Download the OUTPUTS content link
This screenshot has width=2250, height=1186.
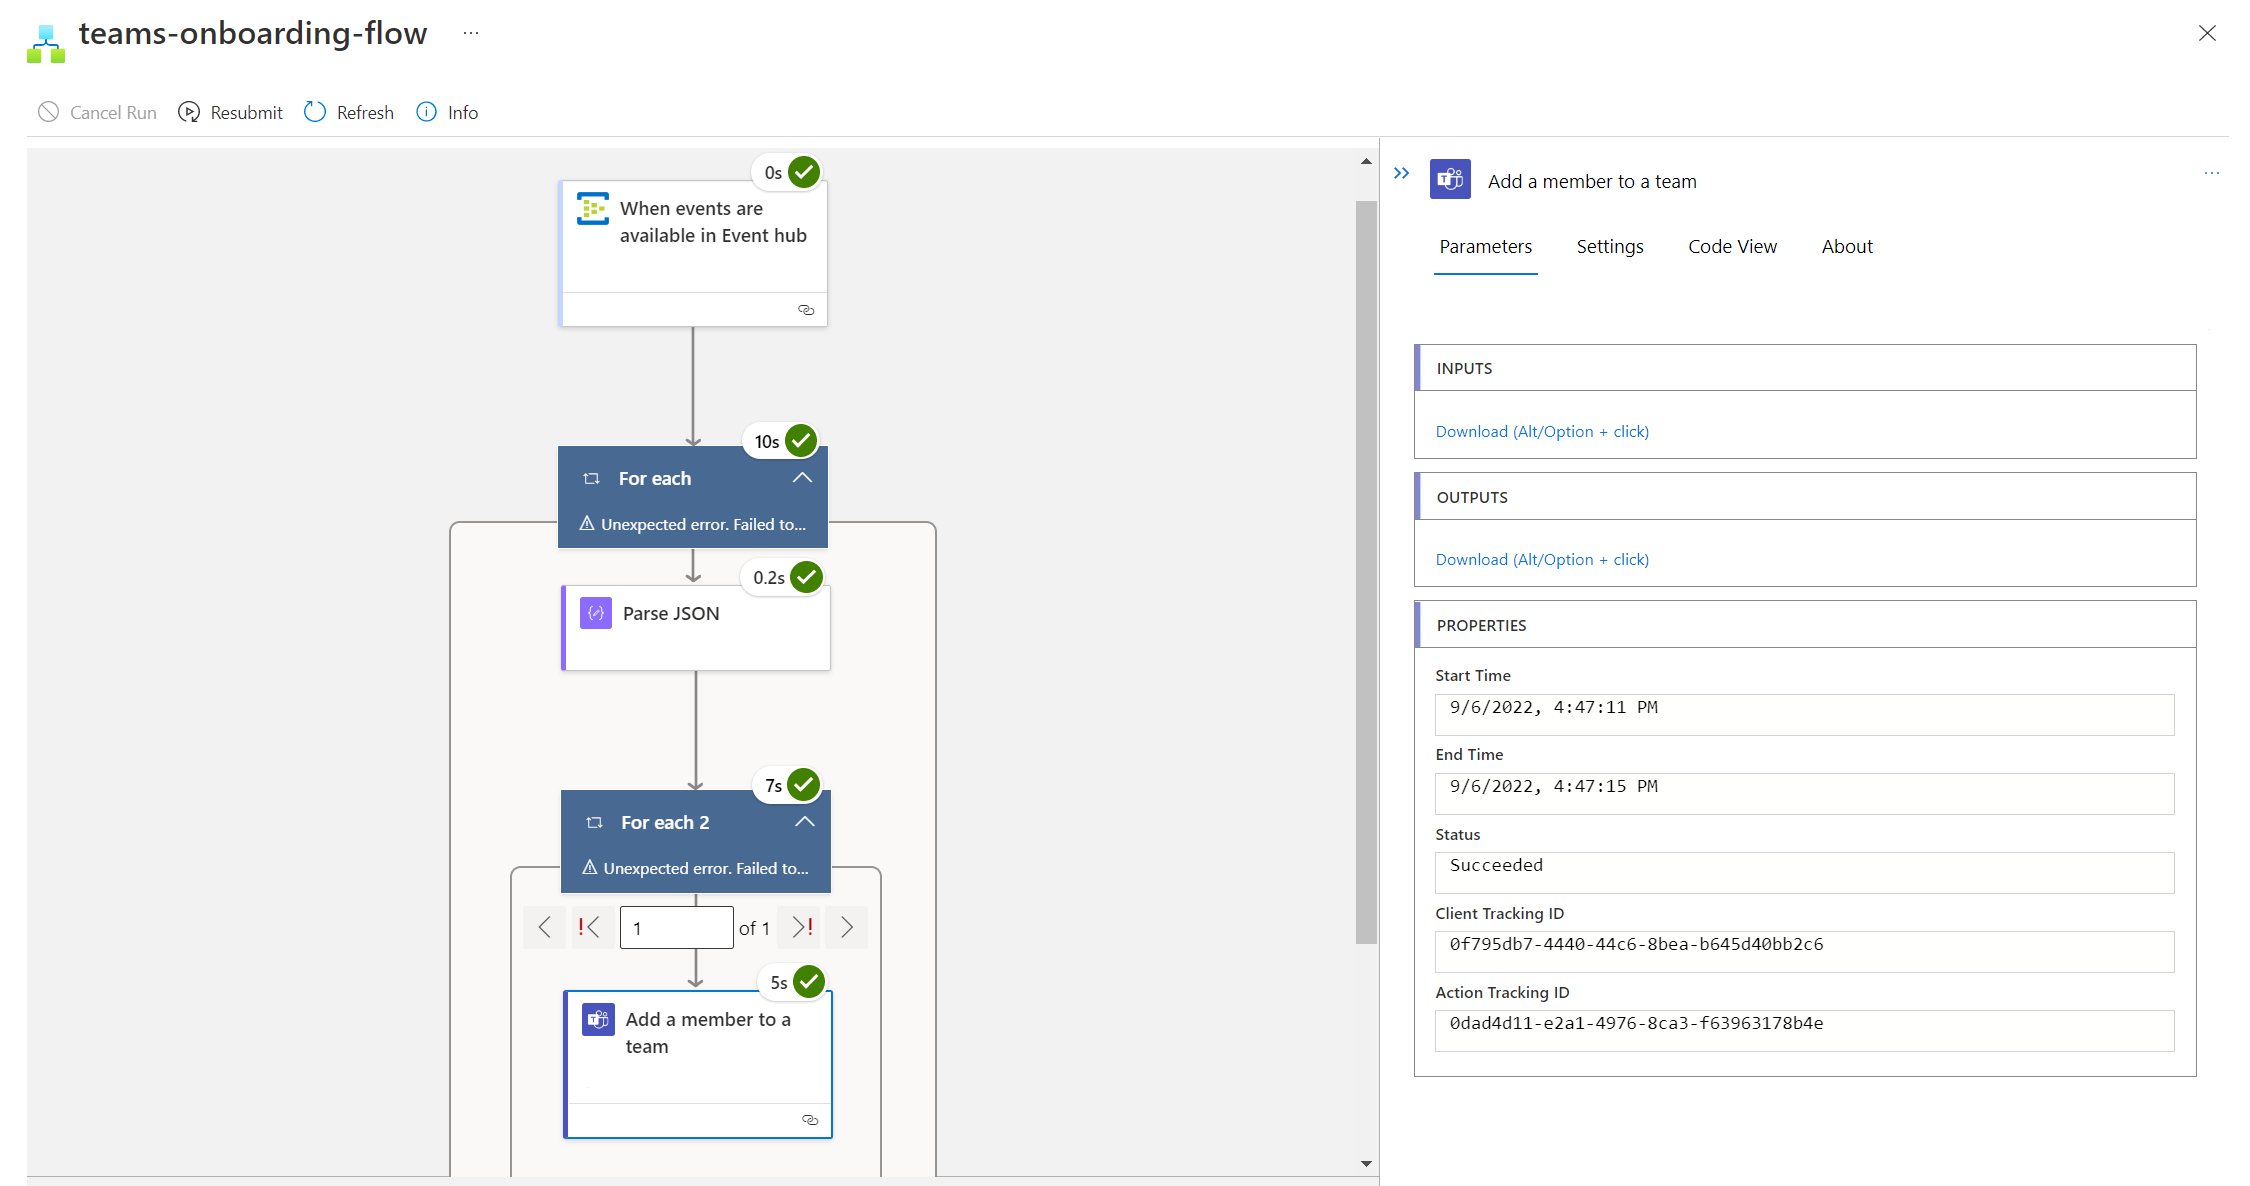[x=1541, y=560]
